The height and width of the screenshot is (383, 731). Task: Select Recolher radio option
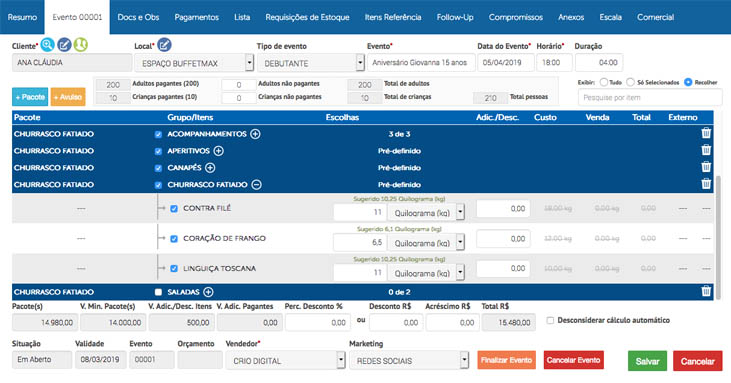pyautogui.click(x=688, y=82)
